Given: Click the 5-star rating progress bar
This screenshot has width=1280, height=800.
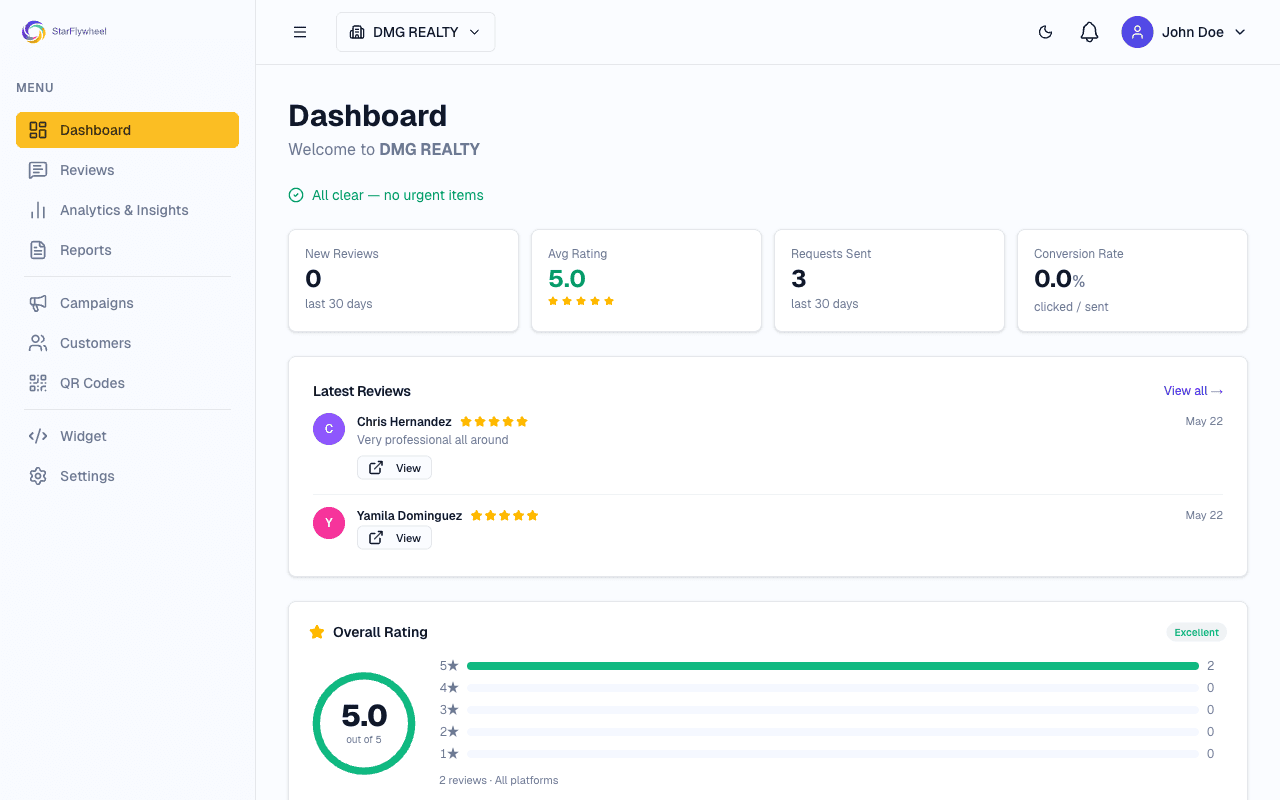Looking at the screenshot, I should click(832, 665).
